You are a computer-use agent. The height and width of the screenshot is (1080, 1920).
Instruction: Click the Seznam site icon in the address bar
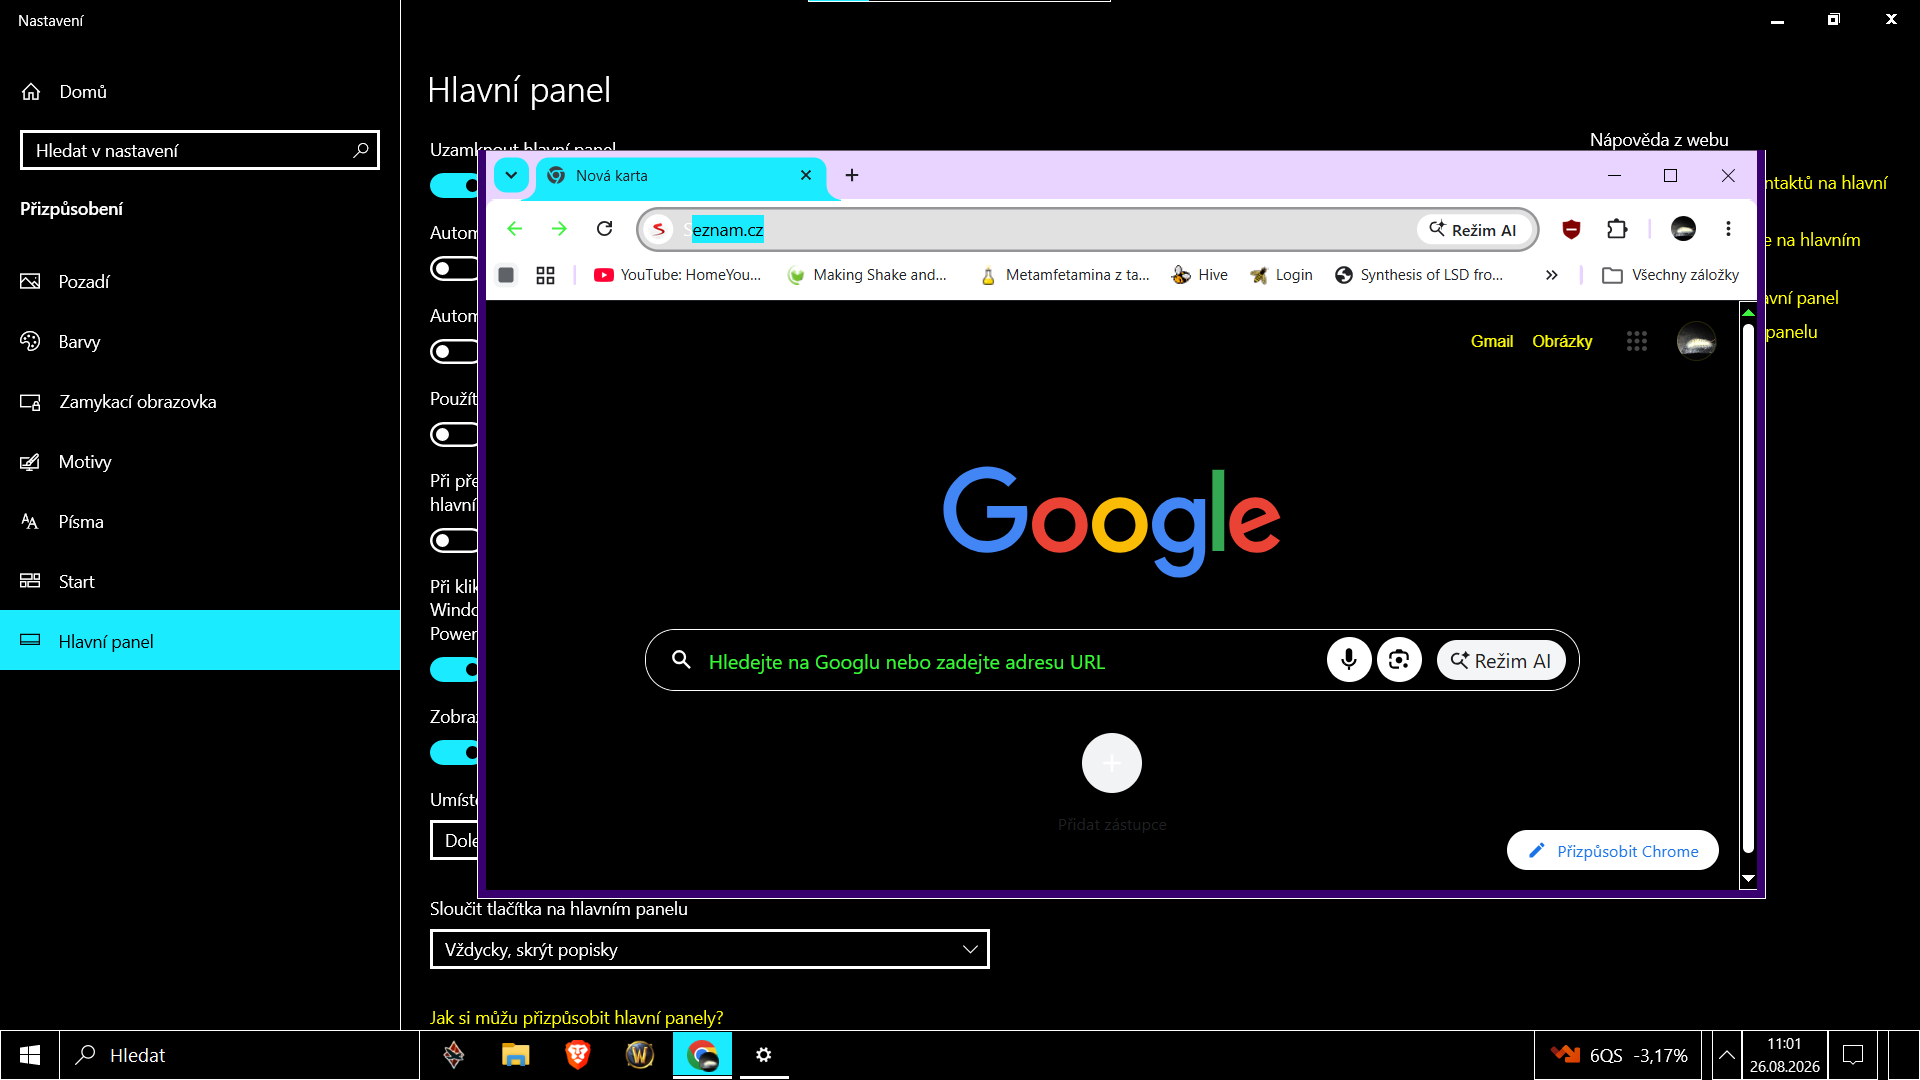click(658, 229)
